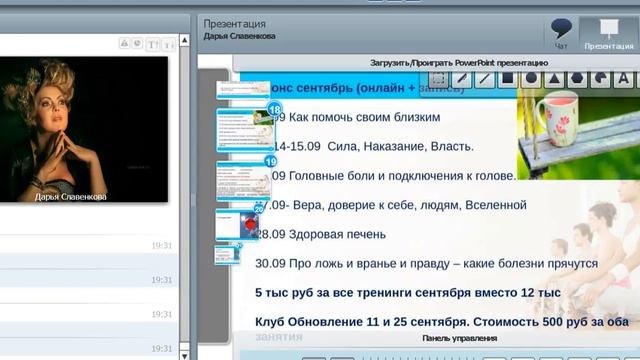Click the chat panel vertical scrollbar track
Image resolution: width=640 pixels, height=360 pixels.
click(184, 194)
